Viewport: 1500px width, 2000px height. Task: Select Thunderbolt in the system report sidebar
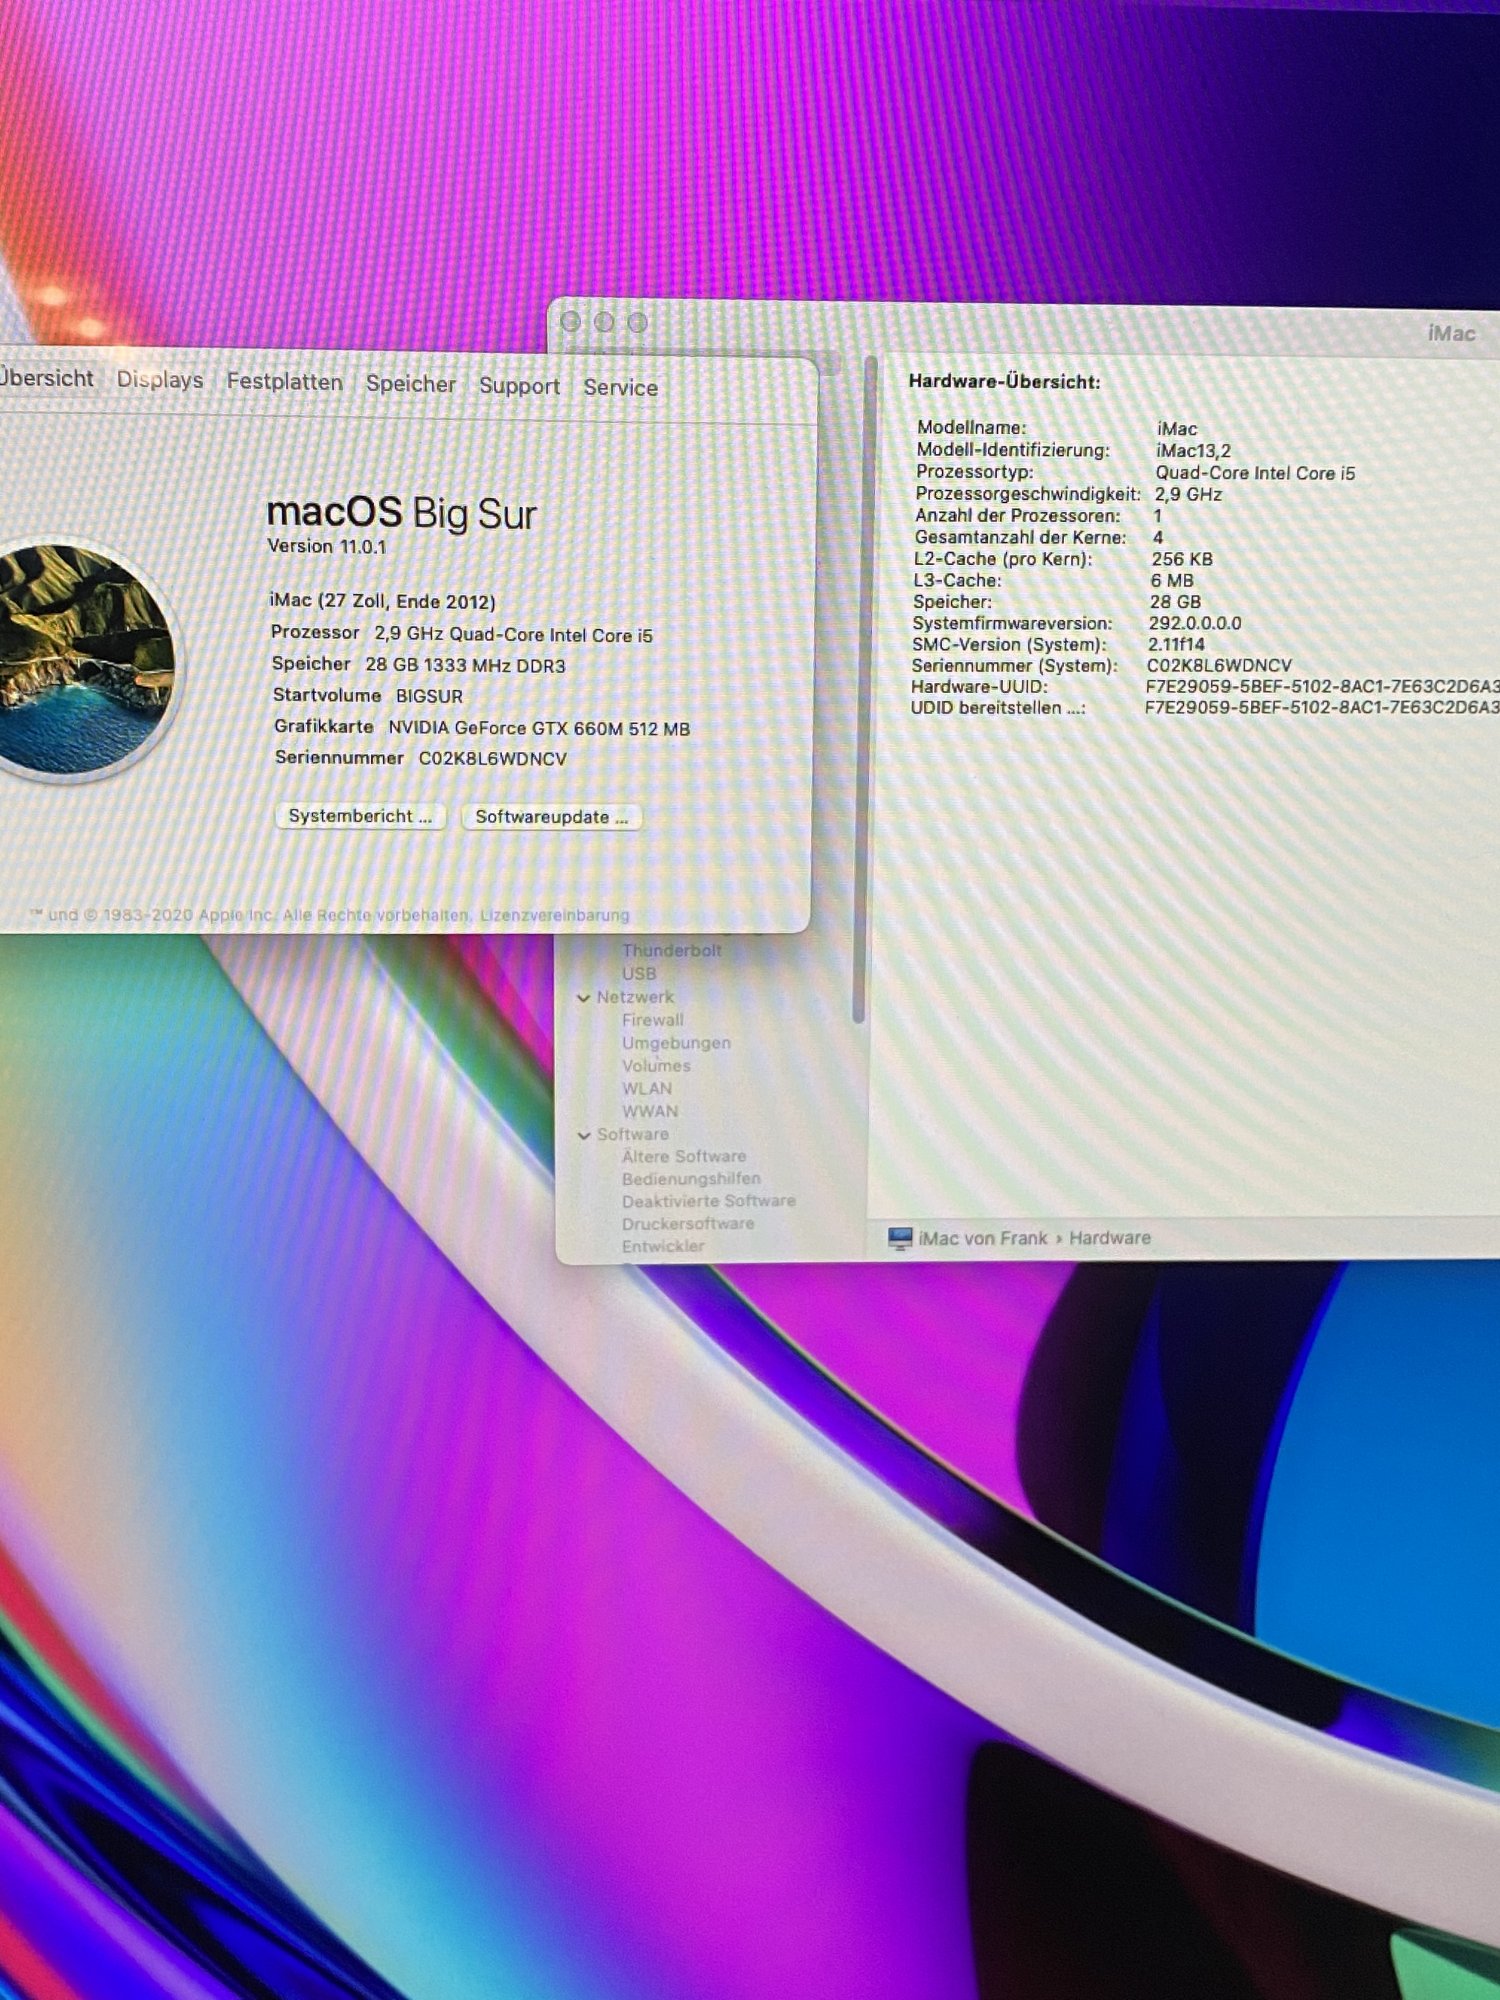point(671,951)
